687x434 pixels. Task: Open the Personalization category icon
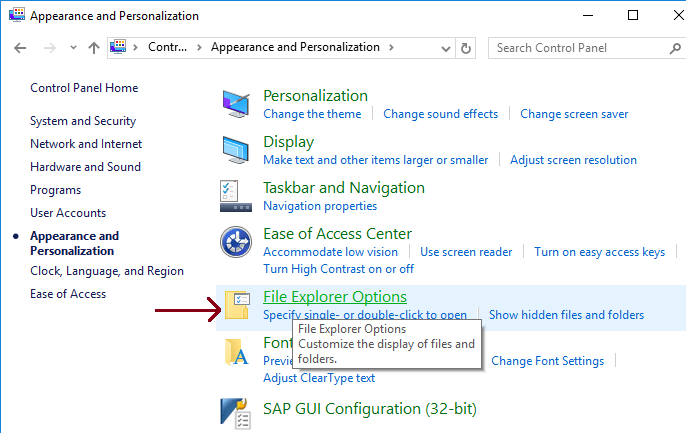click(236, 103)
